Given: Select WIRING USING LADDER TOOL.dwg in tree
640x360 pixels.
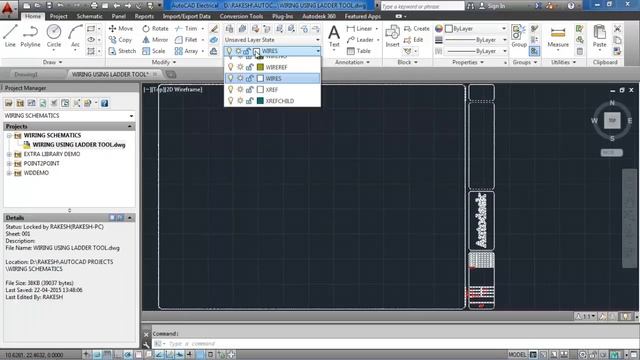Looking at the screenshot, I should click(78, 145).
